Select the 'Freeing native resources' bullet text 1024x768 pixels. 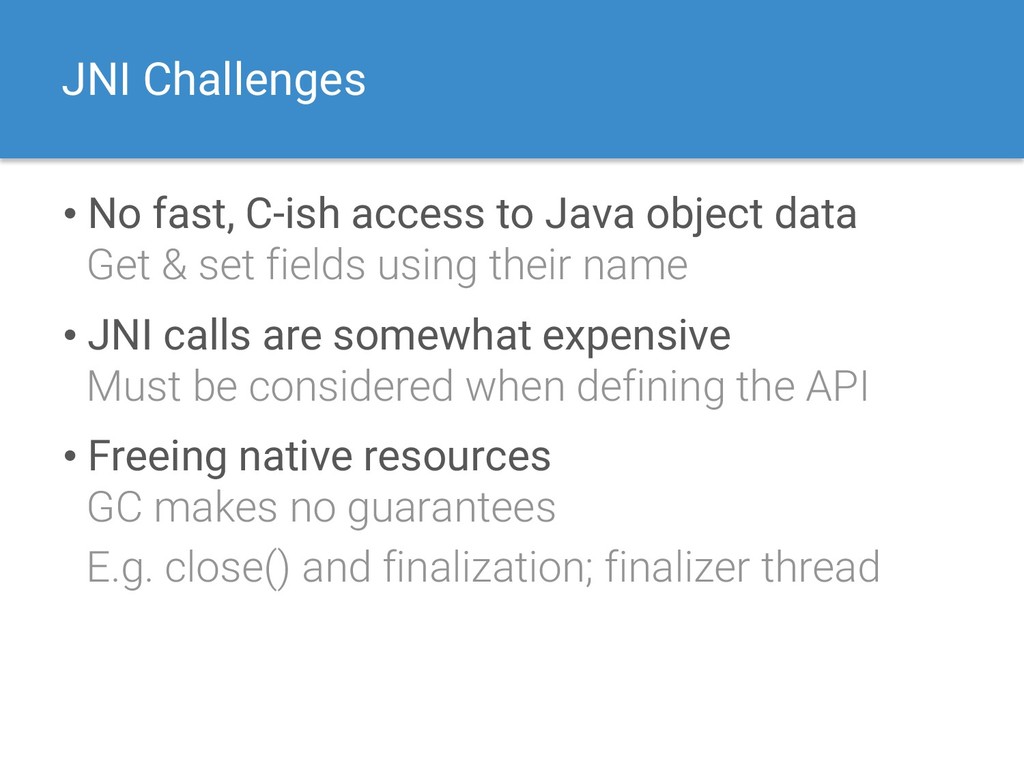[319, 456]
